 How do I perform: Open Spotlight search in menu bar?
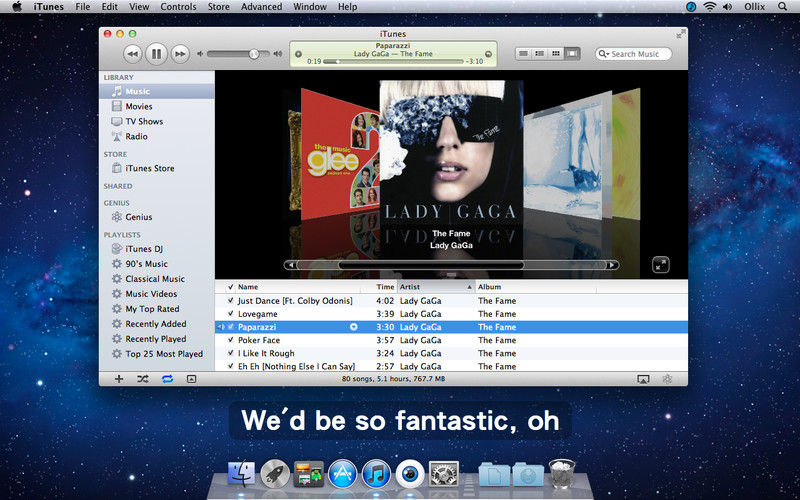pos(782,7)
